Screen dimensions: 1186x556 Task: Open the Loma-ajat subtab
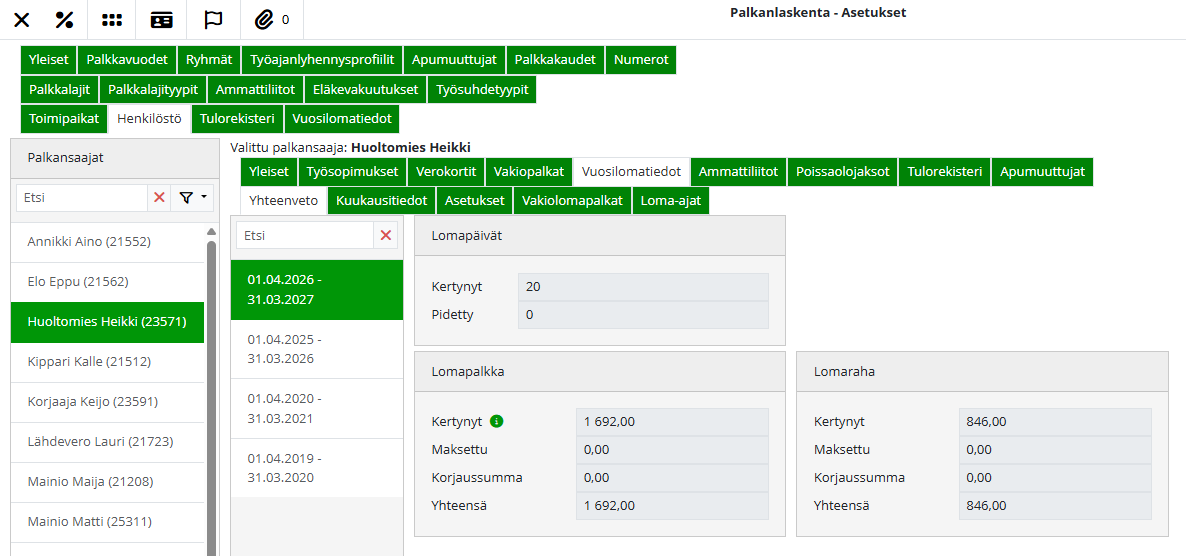(x=671, y=200)
